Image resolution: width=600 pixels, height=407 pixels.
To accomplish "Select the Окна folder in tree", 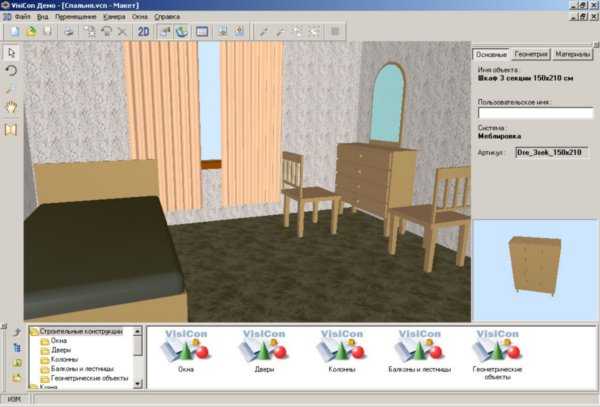I will (x=59, y=341).
